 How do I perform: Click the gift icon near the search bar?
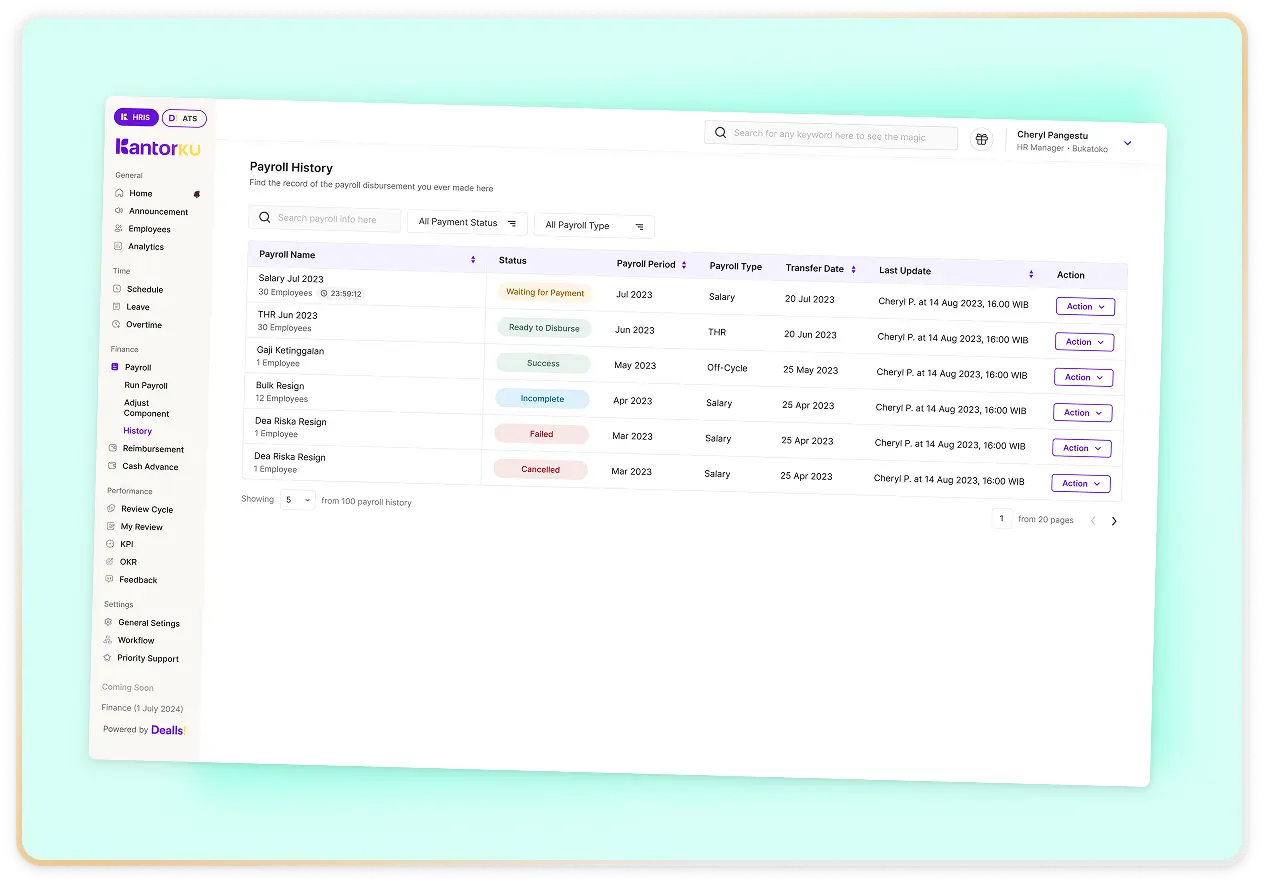pos(981,139)
